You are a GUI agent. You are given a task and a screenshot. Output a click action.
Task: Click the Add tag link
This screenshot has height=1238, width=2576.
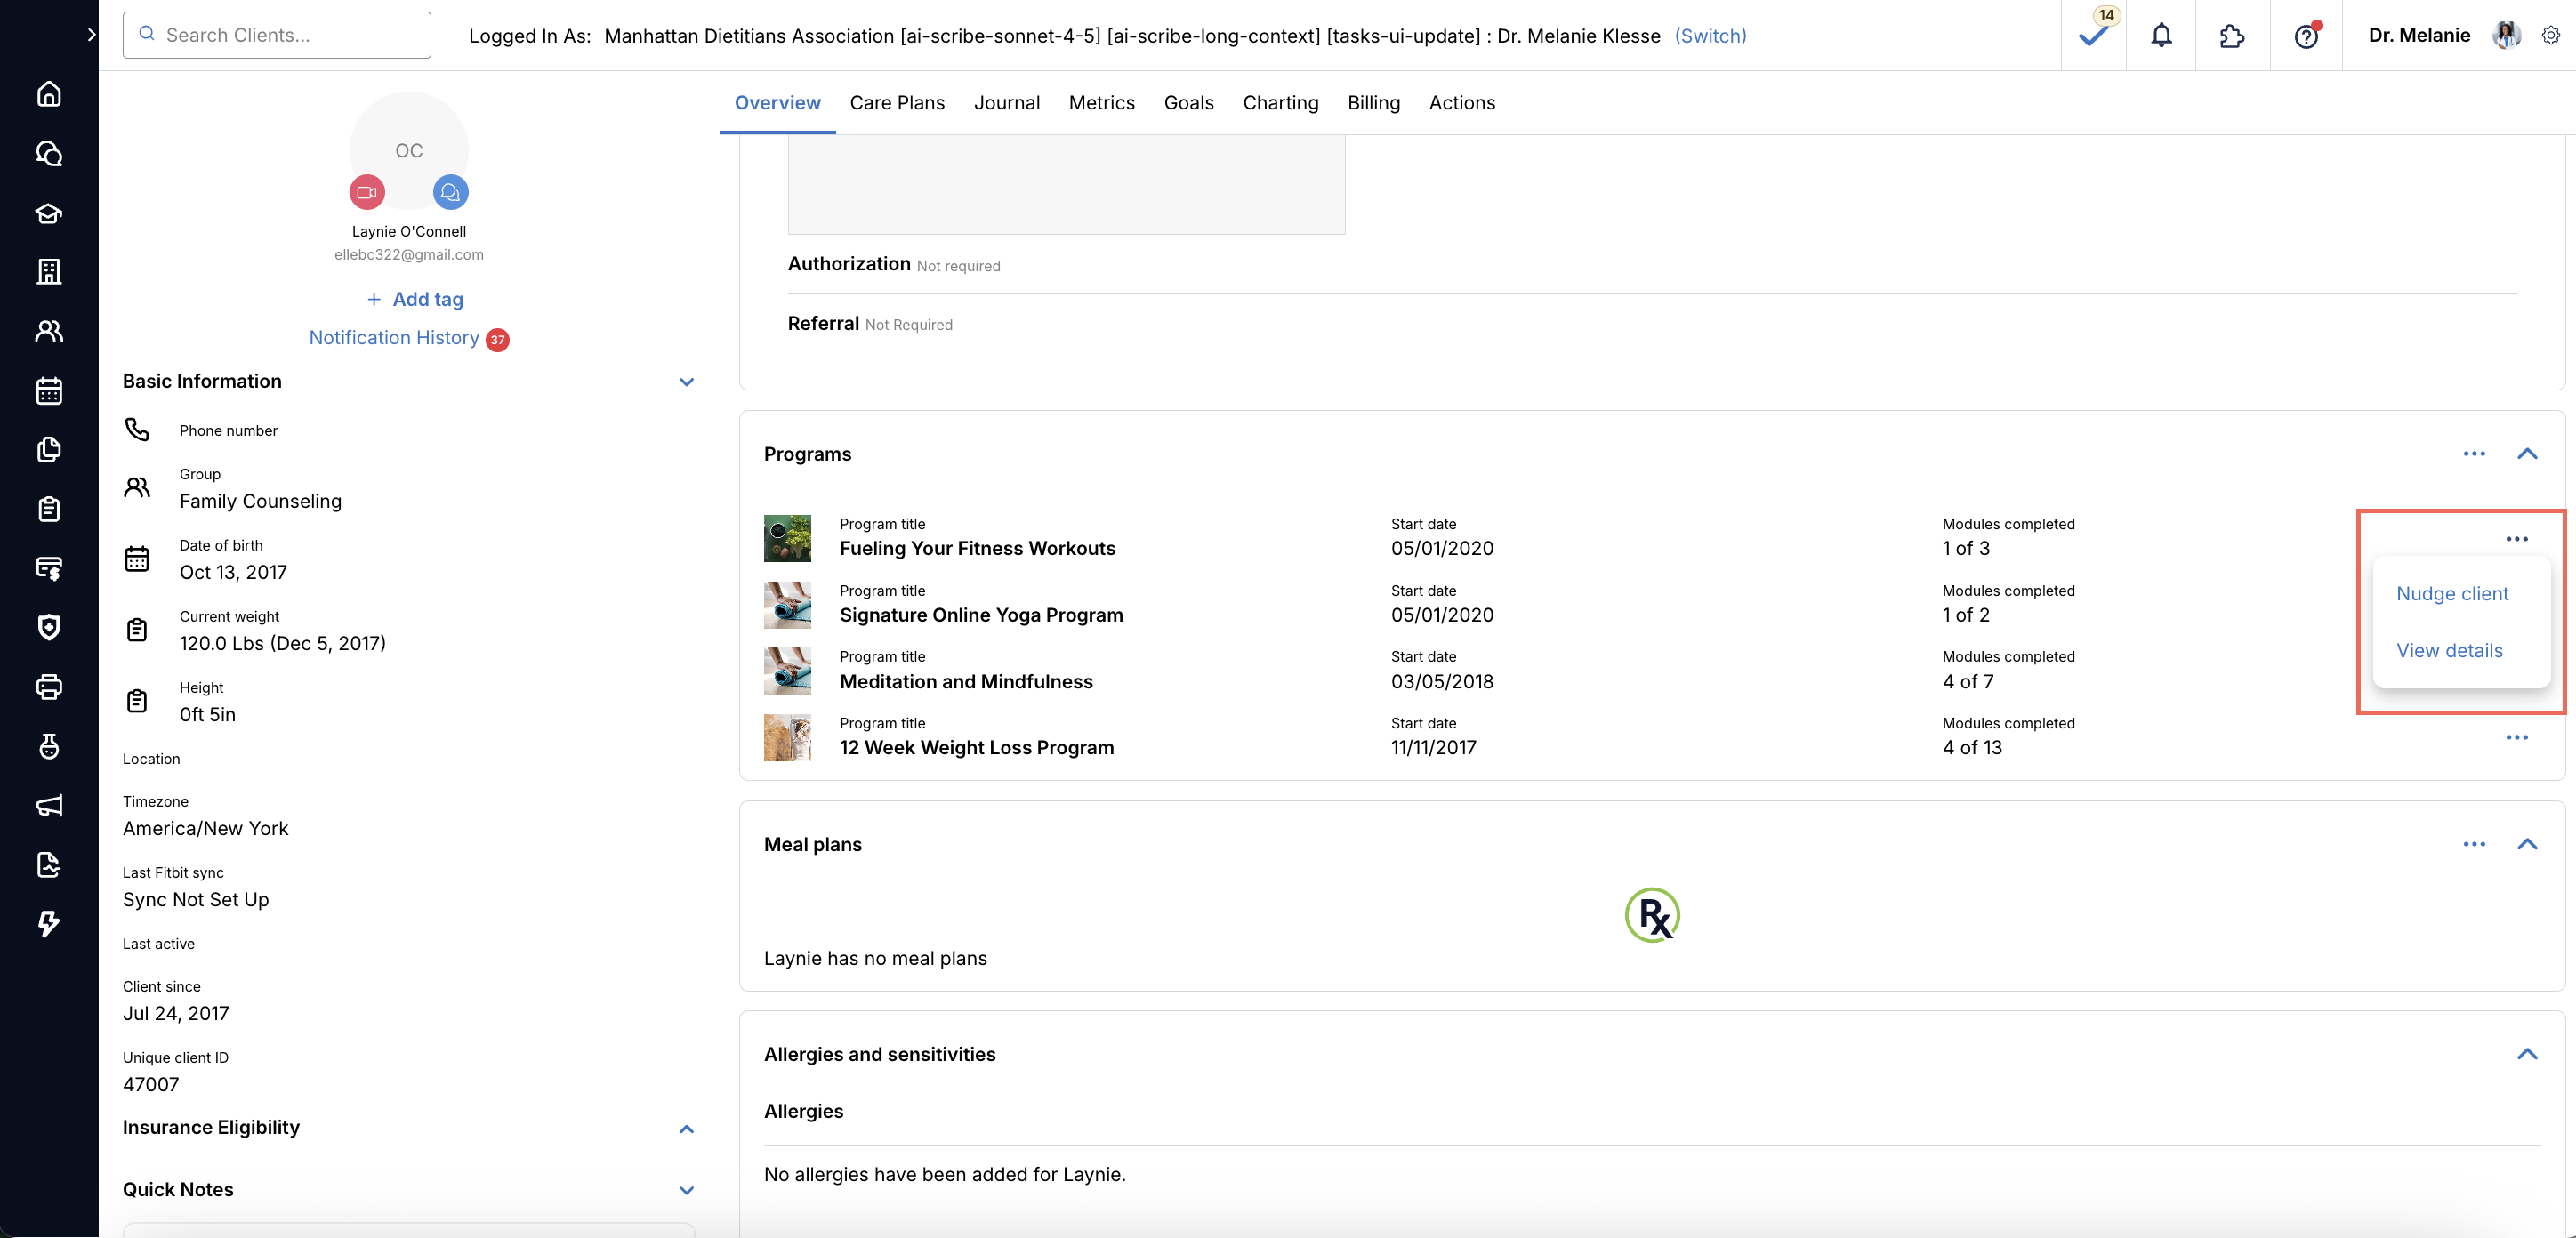point(415,299)
